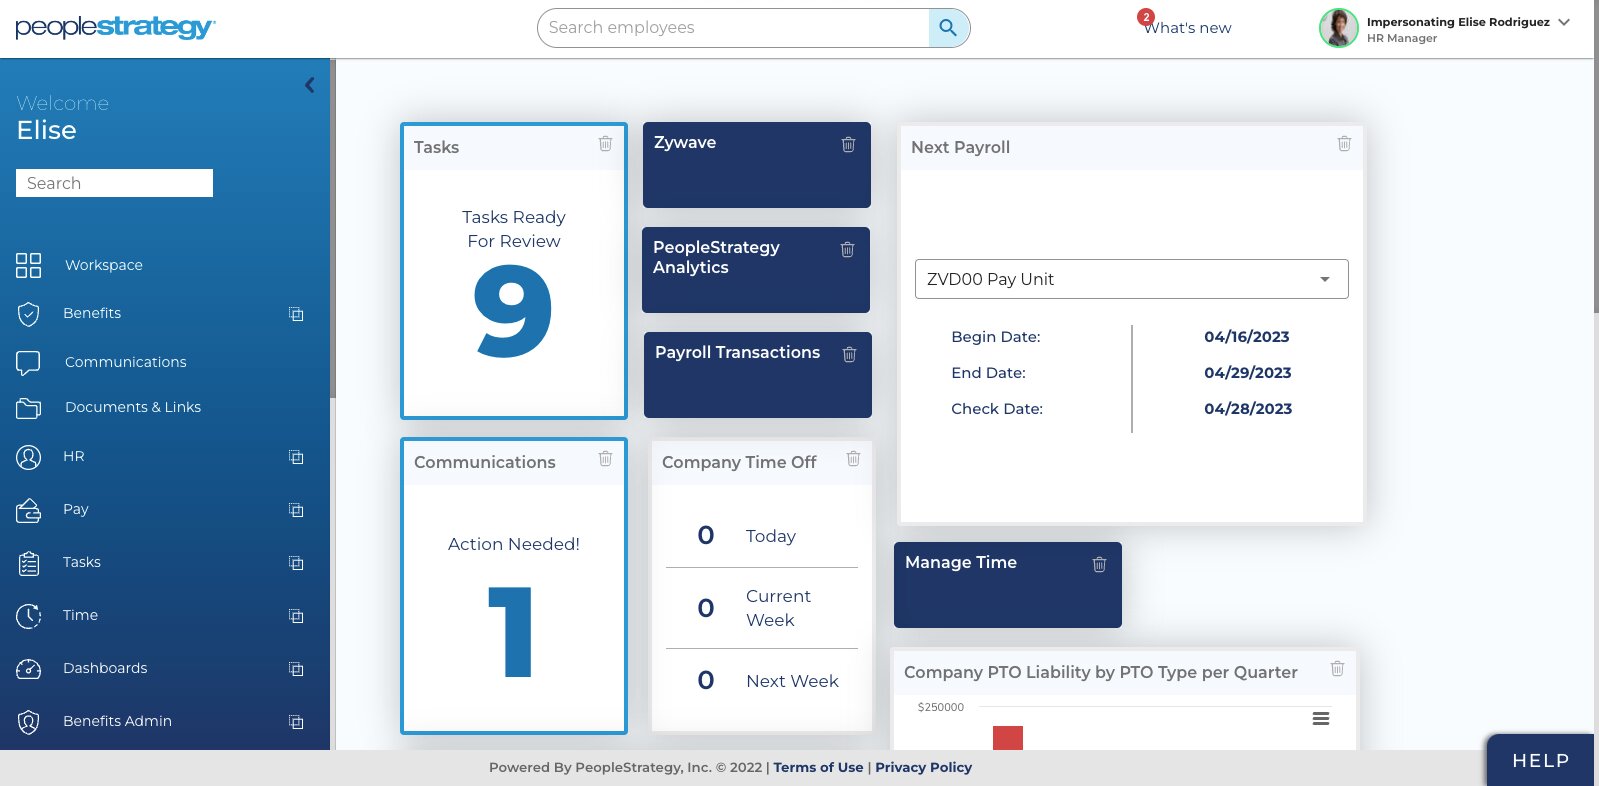Collapse the left sidebar with arrow

[310, 86]
